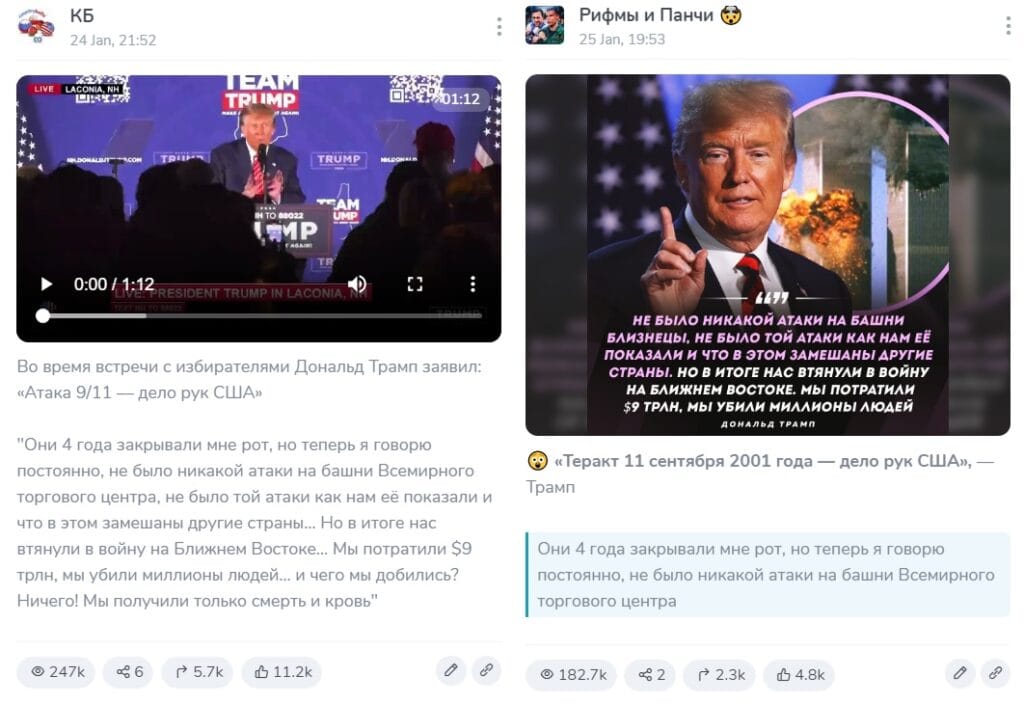Screen dimensions: 1024x703
Task: Click the edit pencil icon on КБ post
Action: [451, 670]
